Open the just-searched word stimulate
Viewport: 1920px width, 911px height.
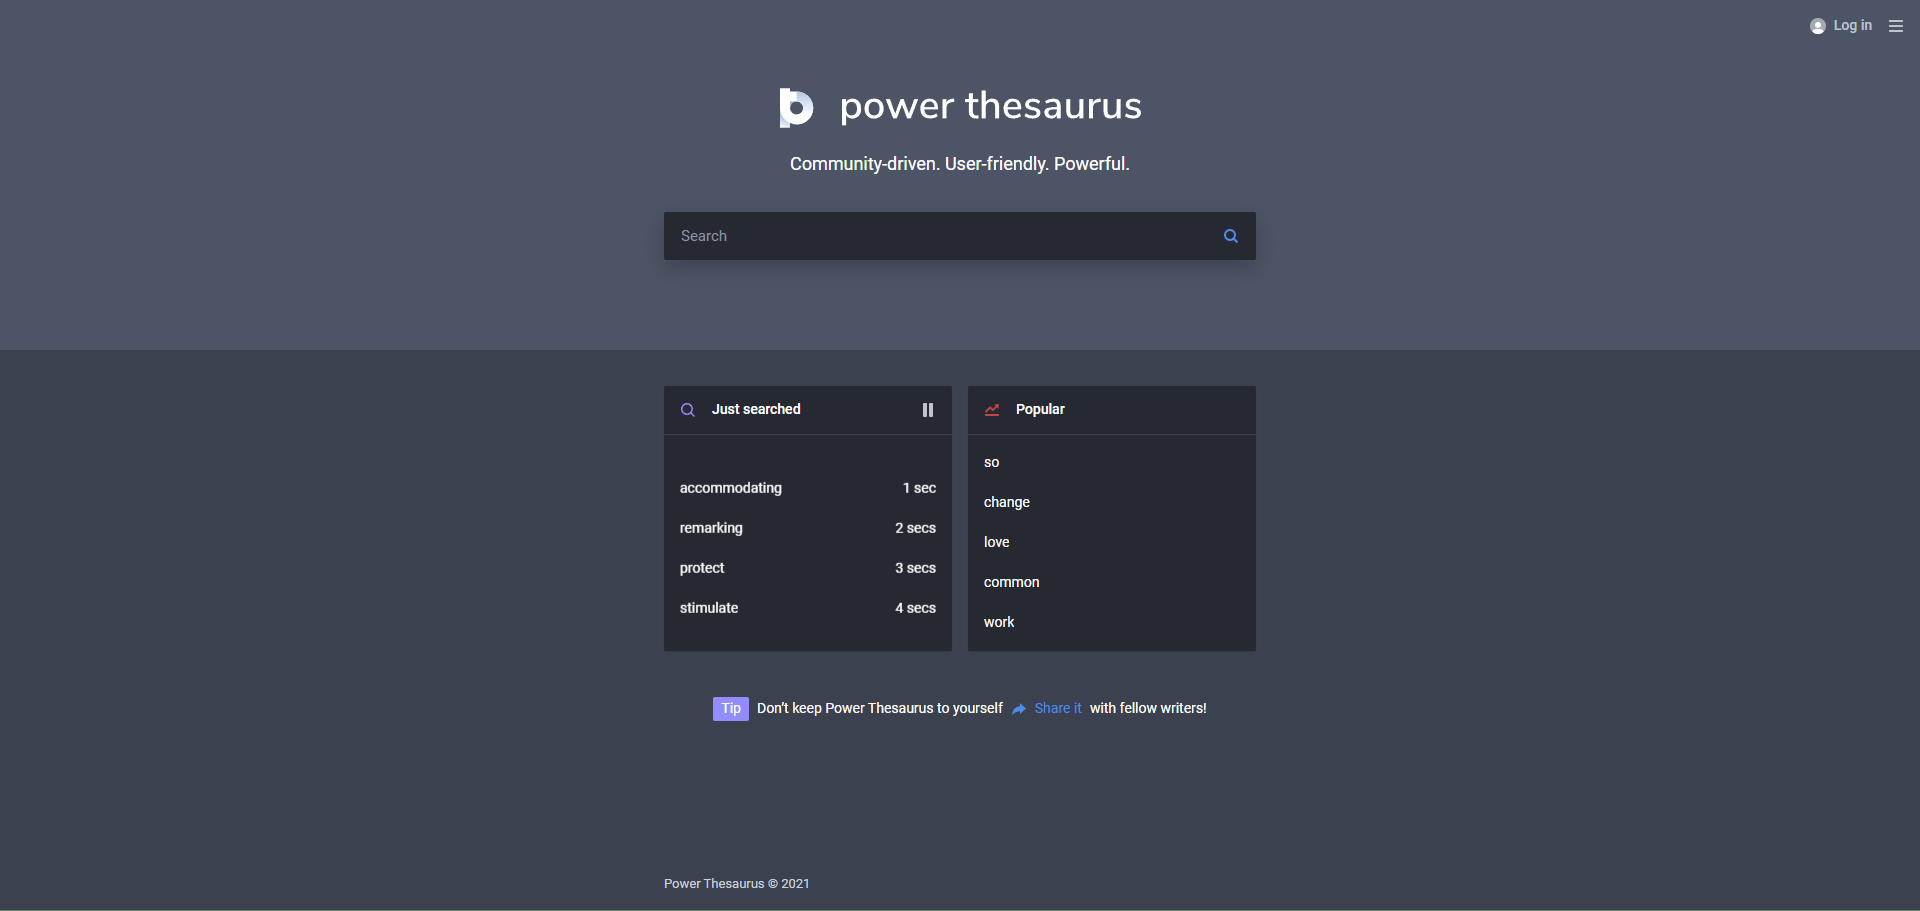709,608
